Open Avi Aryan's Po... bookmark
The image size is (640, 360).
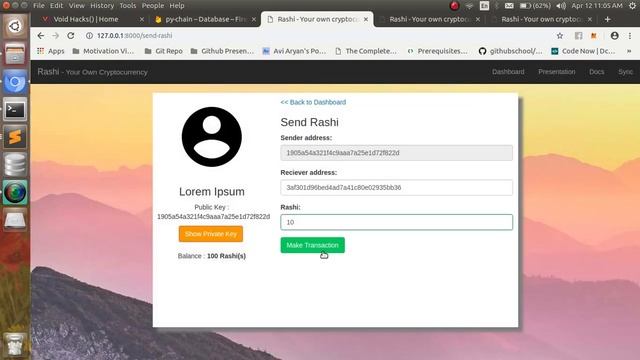[294, 51]
